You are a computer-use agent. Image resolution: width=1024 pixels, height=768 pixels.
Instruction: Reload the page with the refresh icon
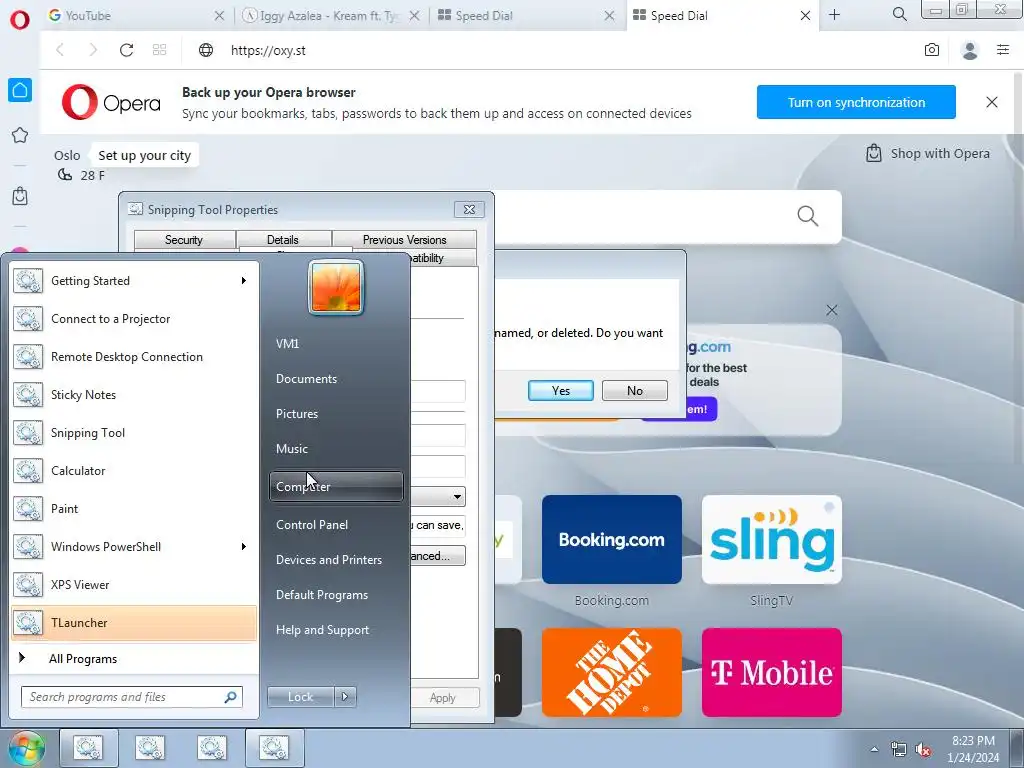coord(127,50)
